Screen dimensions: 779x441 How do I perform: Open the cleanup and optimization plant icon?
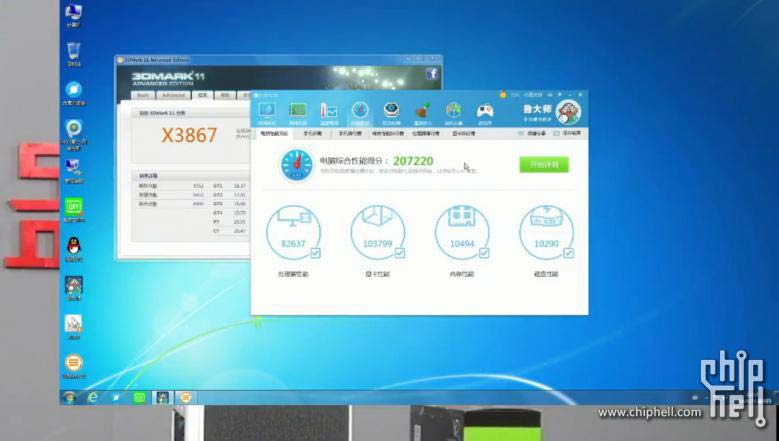[x=423, y=111]
